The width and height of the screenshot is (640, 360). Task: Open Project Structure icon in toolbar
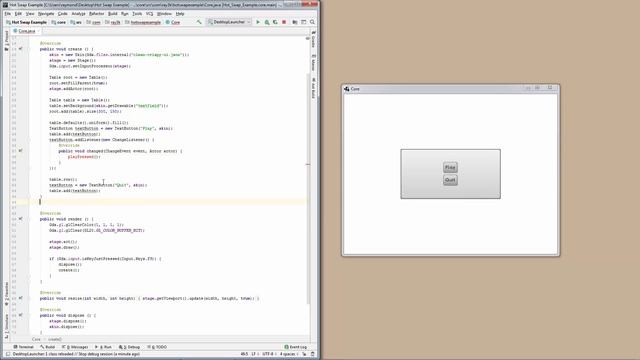pyautogui.click(x=295, y=22)
